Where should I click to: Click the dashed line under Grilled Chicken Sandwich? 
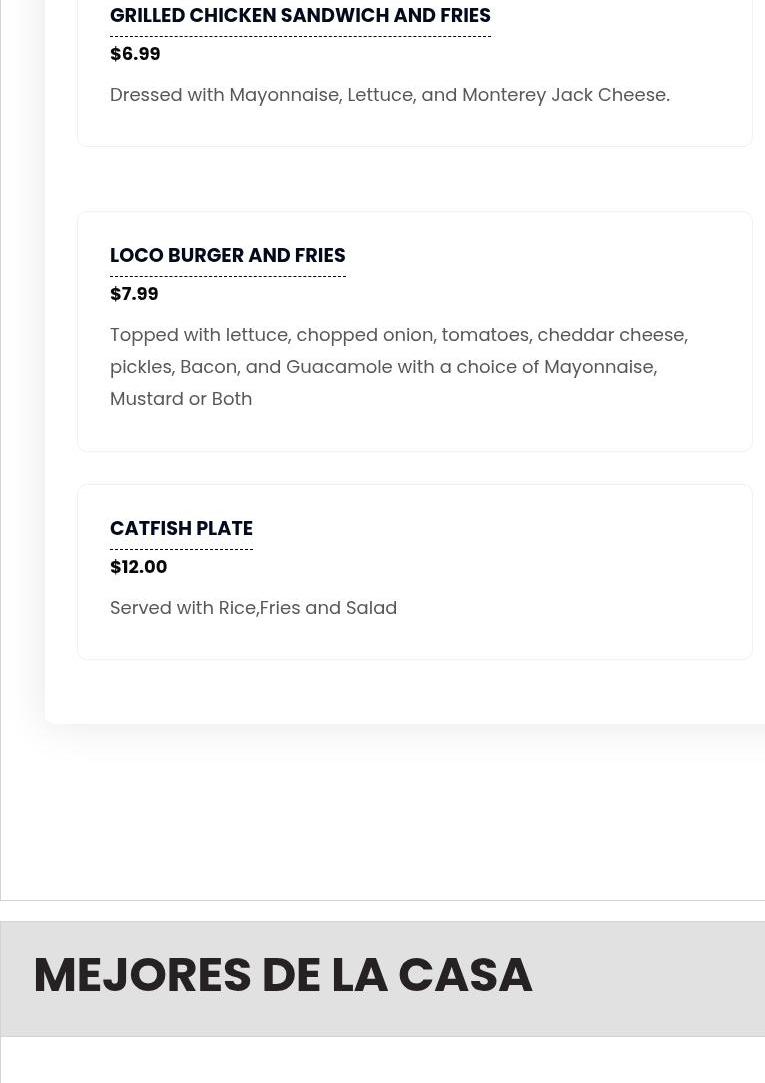click(300, 37)
